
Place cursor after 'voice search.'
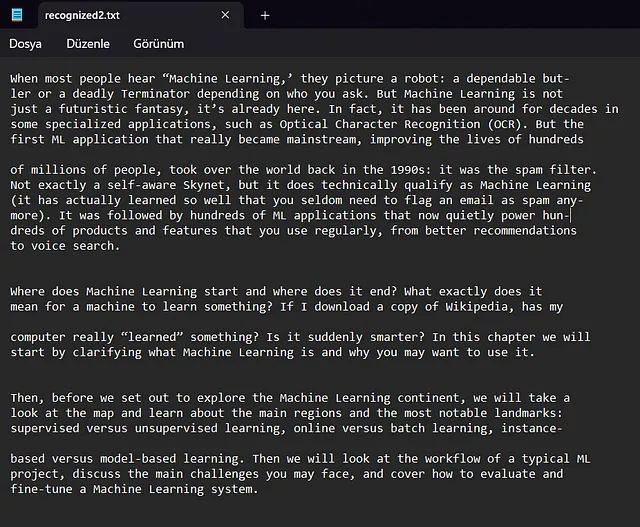click(x=120, y=246)
